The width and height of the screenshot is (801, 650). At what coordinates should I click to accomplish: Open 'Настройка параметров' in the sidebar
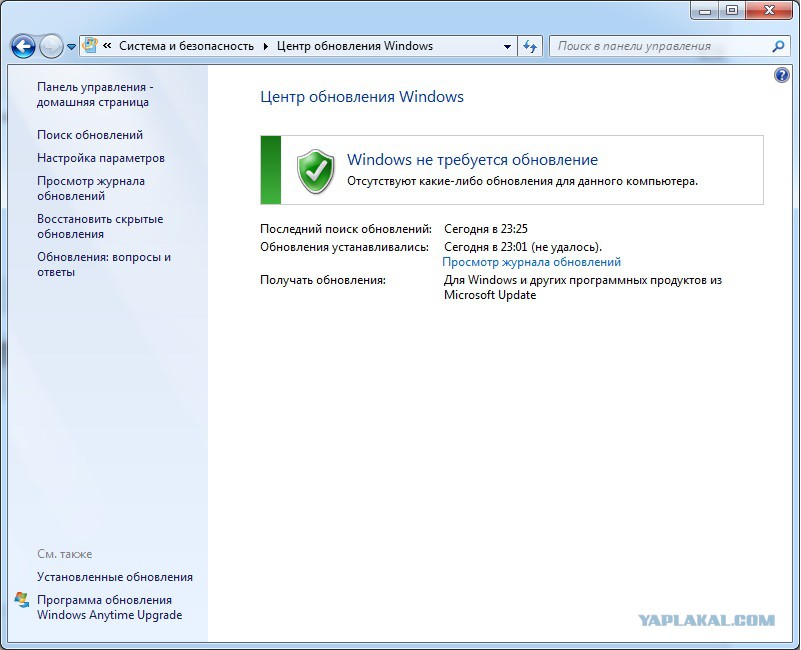click(x=101, y=158)
